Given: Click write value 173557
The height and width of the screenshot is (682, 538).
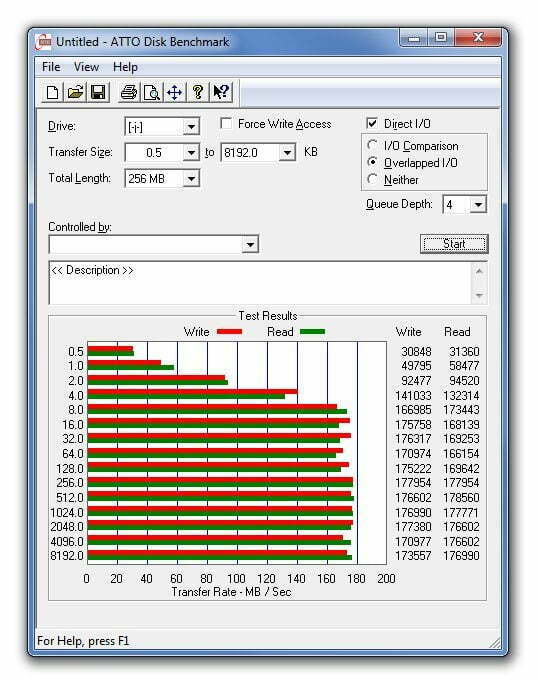Looking at the screenshot, I should click(413, 556).
